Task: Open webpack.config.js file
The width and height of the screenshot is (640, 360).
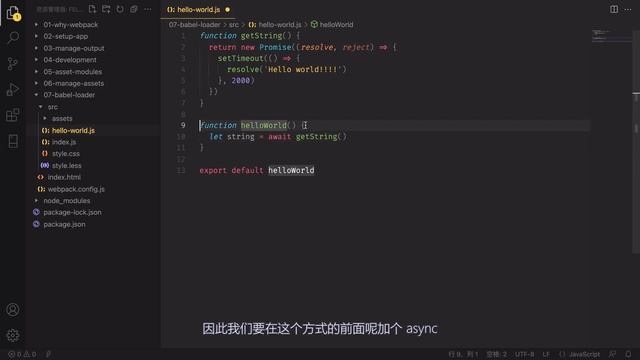Action: (x=76, y=189)
